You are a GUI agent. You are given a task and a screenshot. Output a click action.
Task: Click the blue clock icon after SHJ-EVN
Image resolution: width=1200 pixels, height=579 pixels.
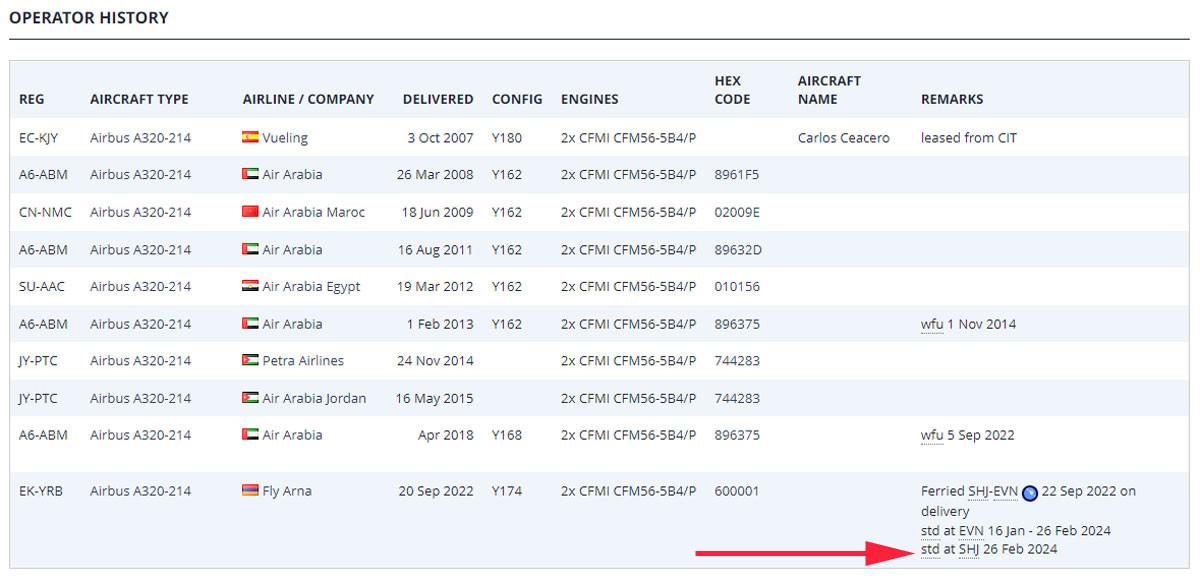pyautogui.click(x=1030, y=492)
